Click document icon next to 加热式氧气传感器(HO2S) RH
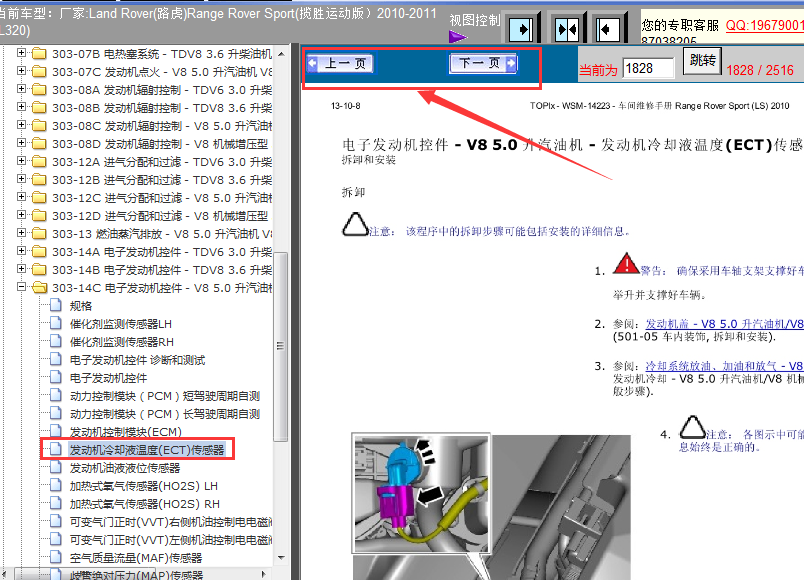 56,503
